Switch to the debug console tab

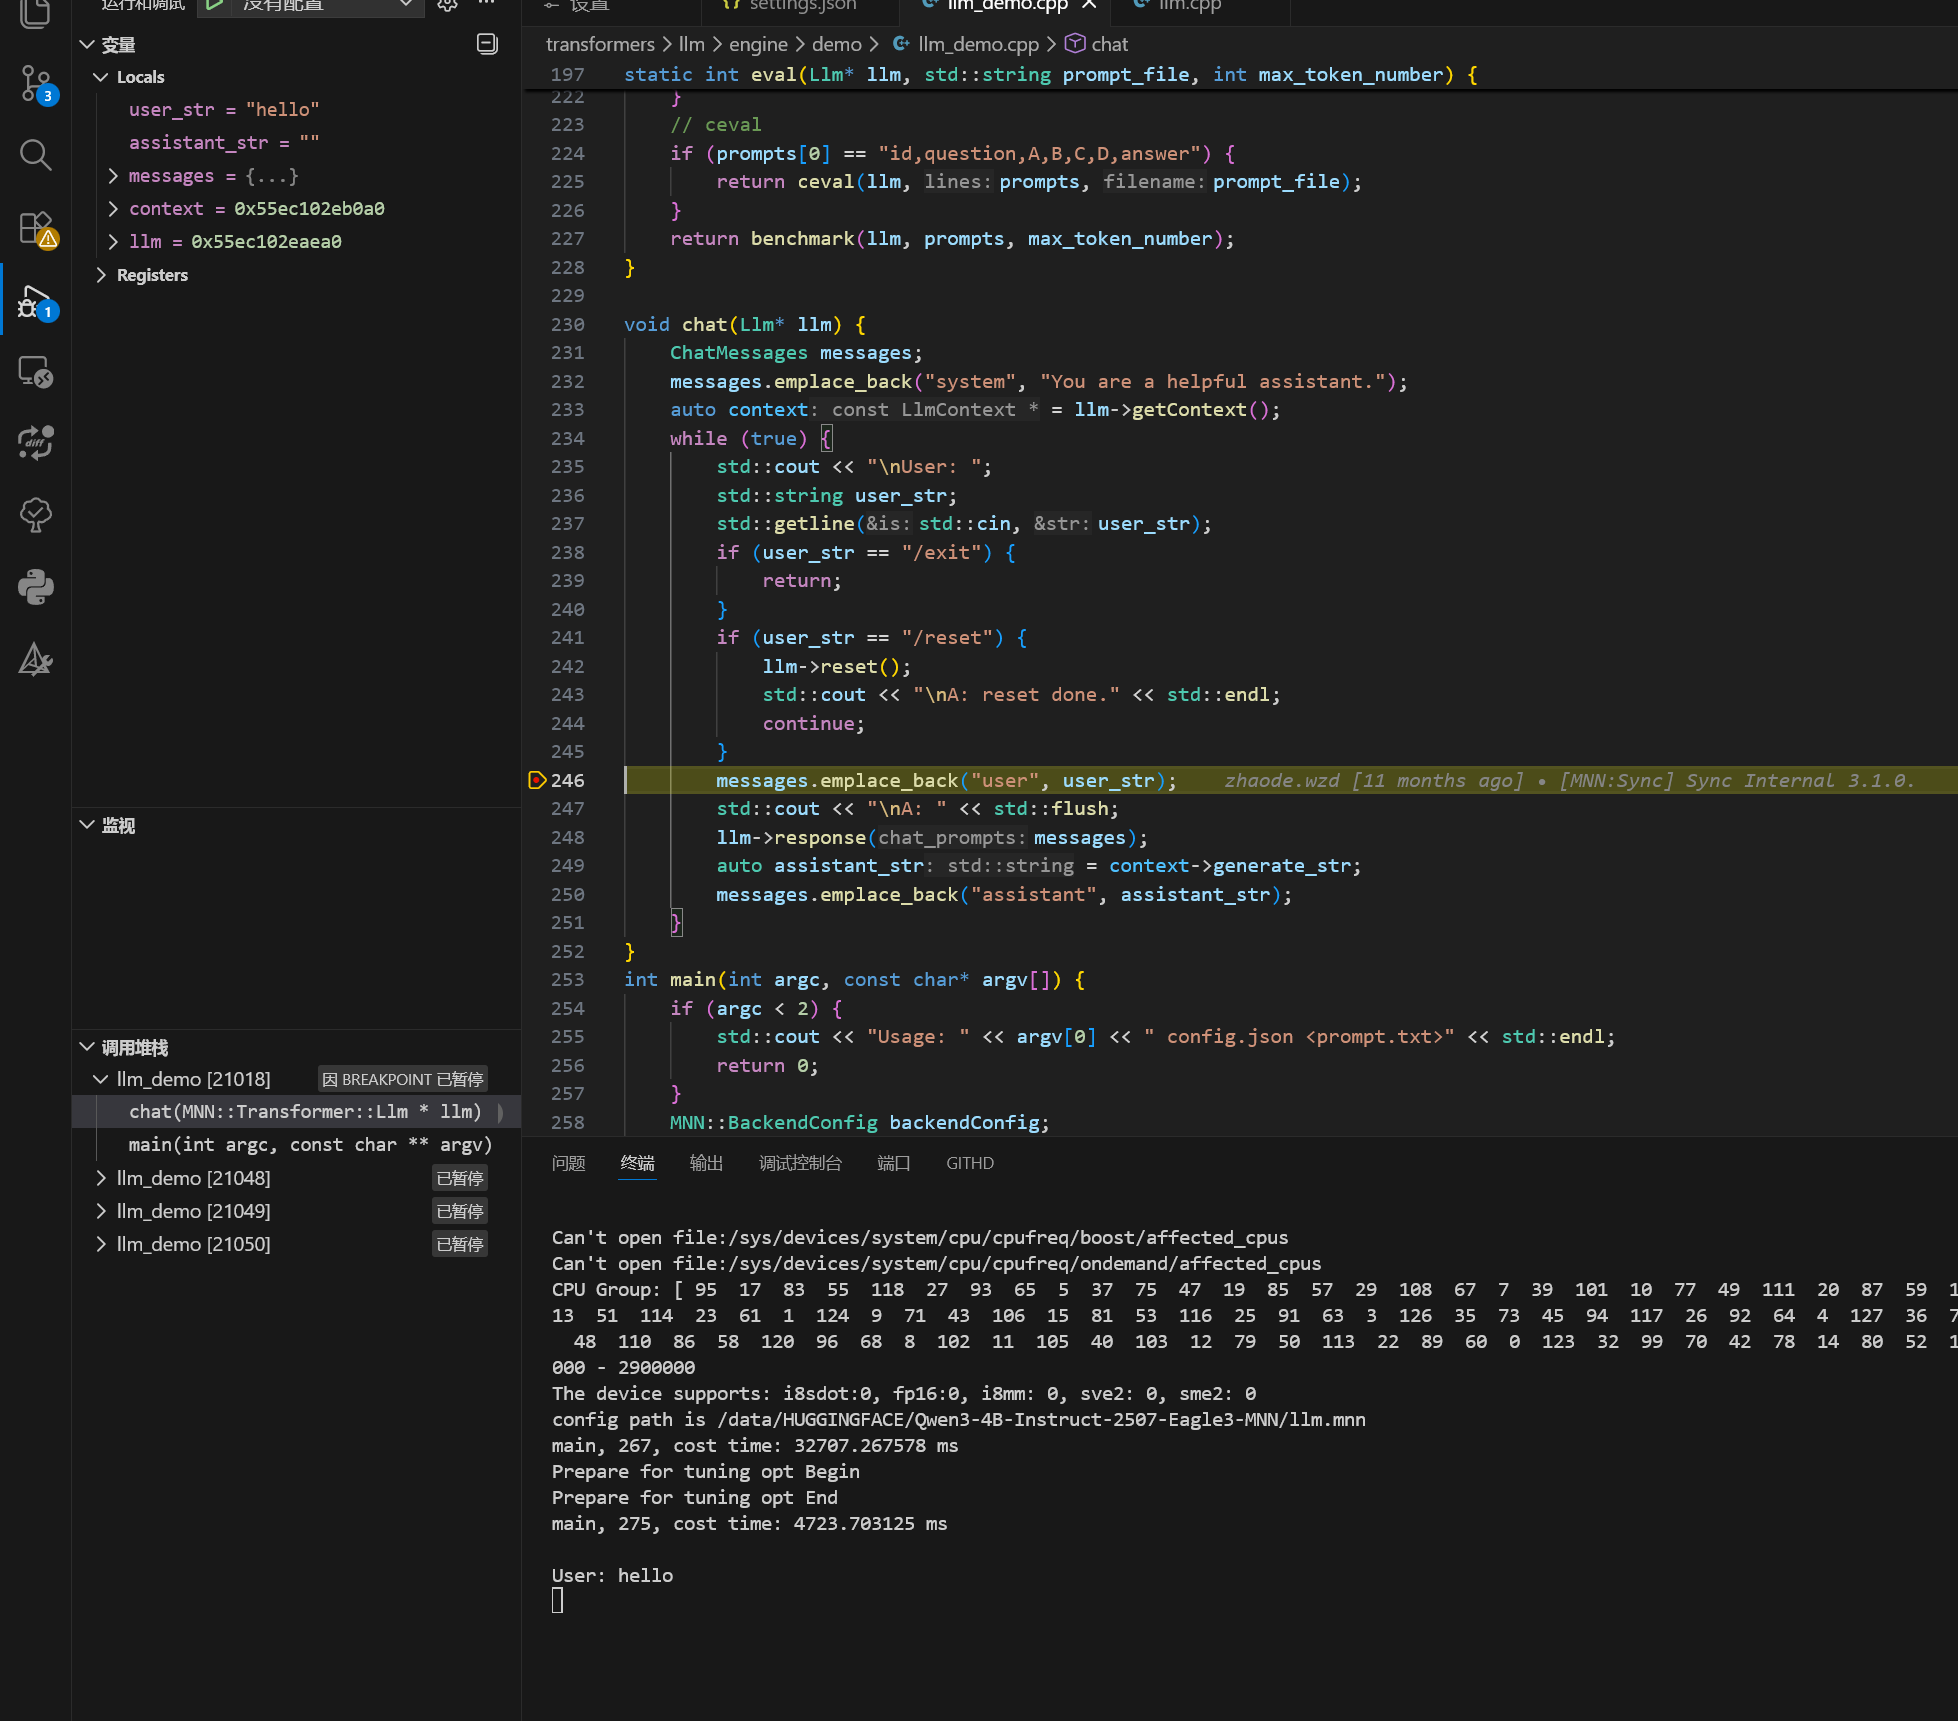coord(800,1163)
